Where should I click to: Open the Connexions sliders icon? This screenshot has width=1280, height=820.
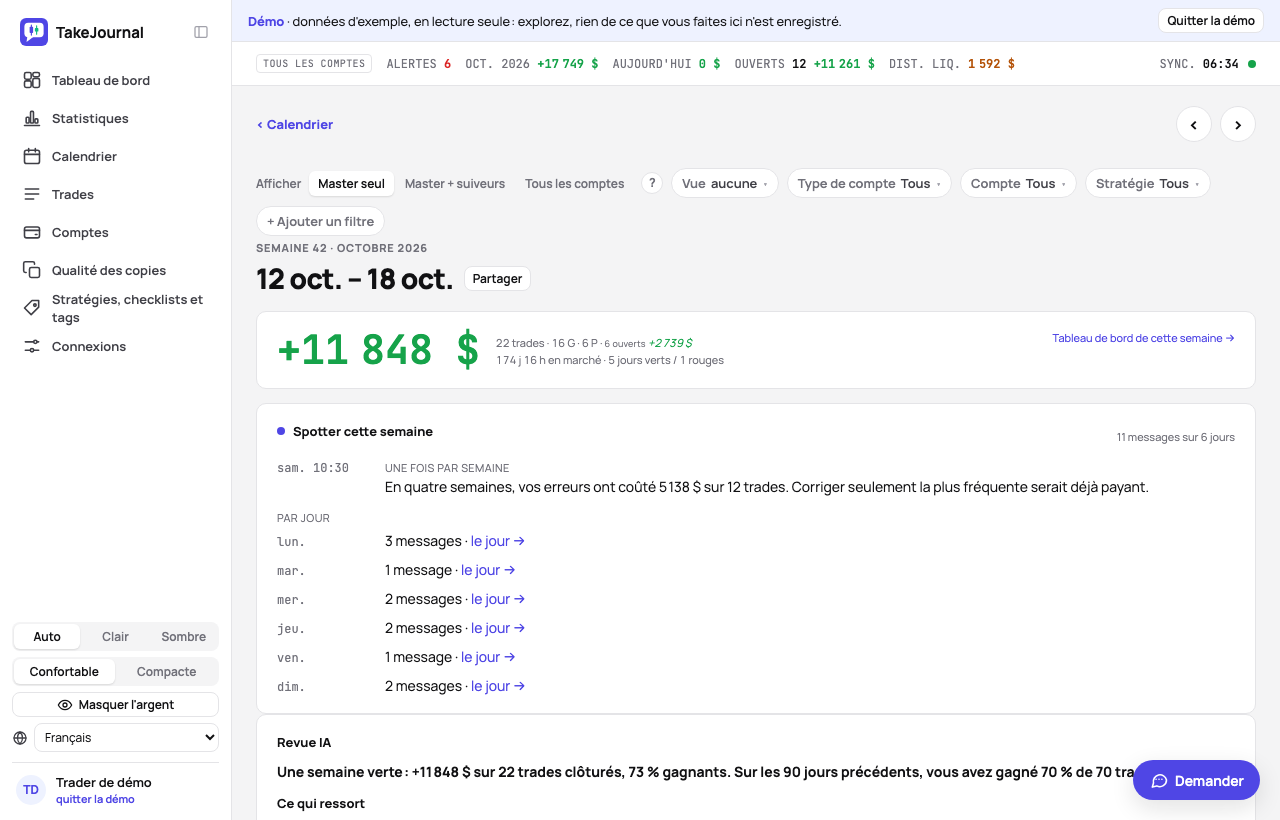32,346
